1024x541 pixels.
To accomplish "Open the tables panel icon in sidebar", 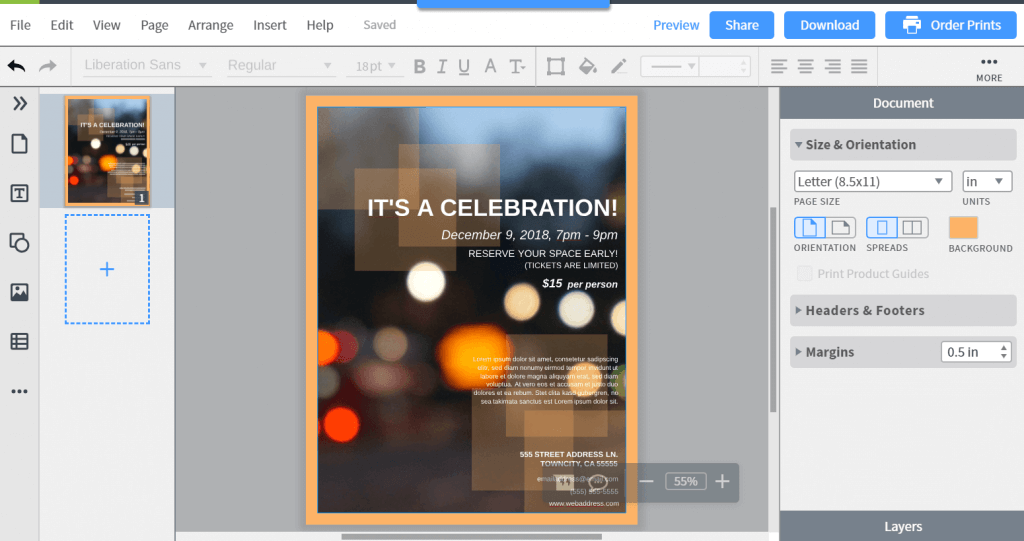I will pos(20,342).
